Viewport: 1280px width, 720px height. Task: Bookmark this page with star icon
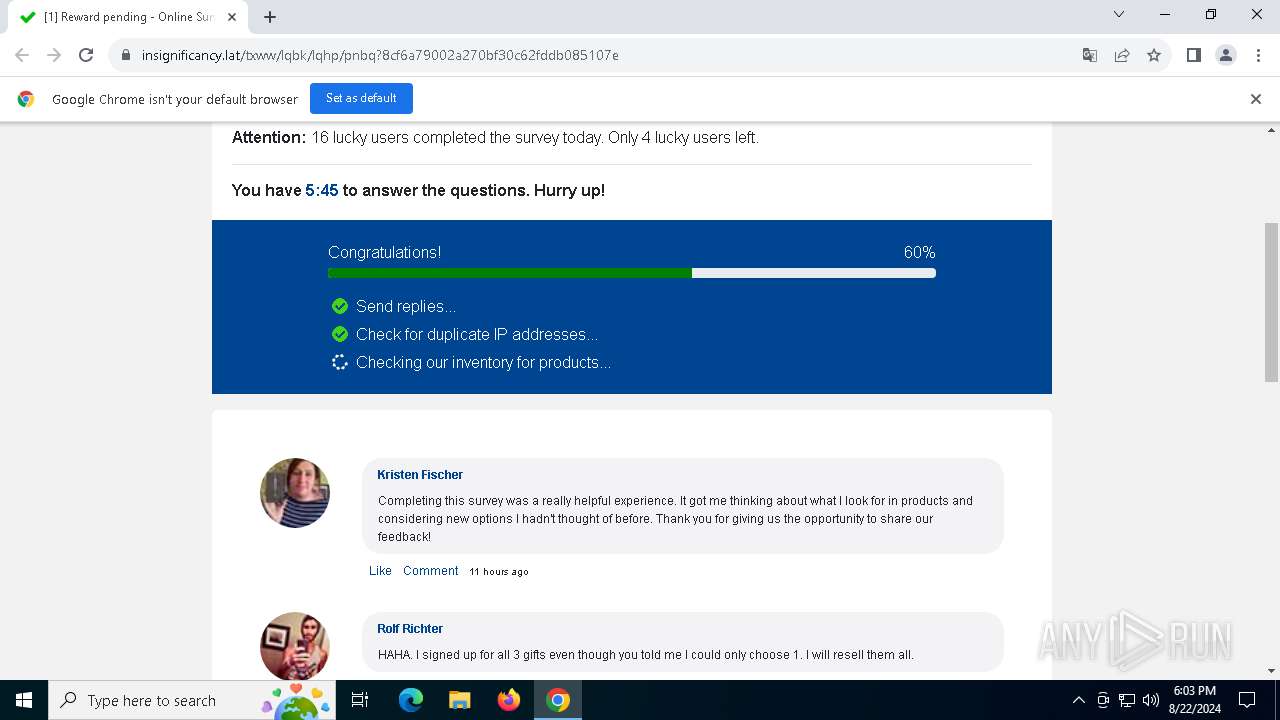[1154, 55]
